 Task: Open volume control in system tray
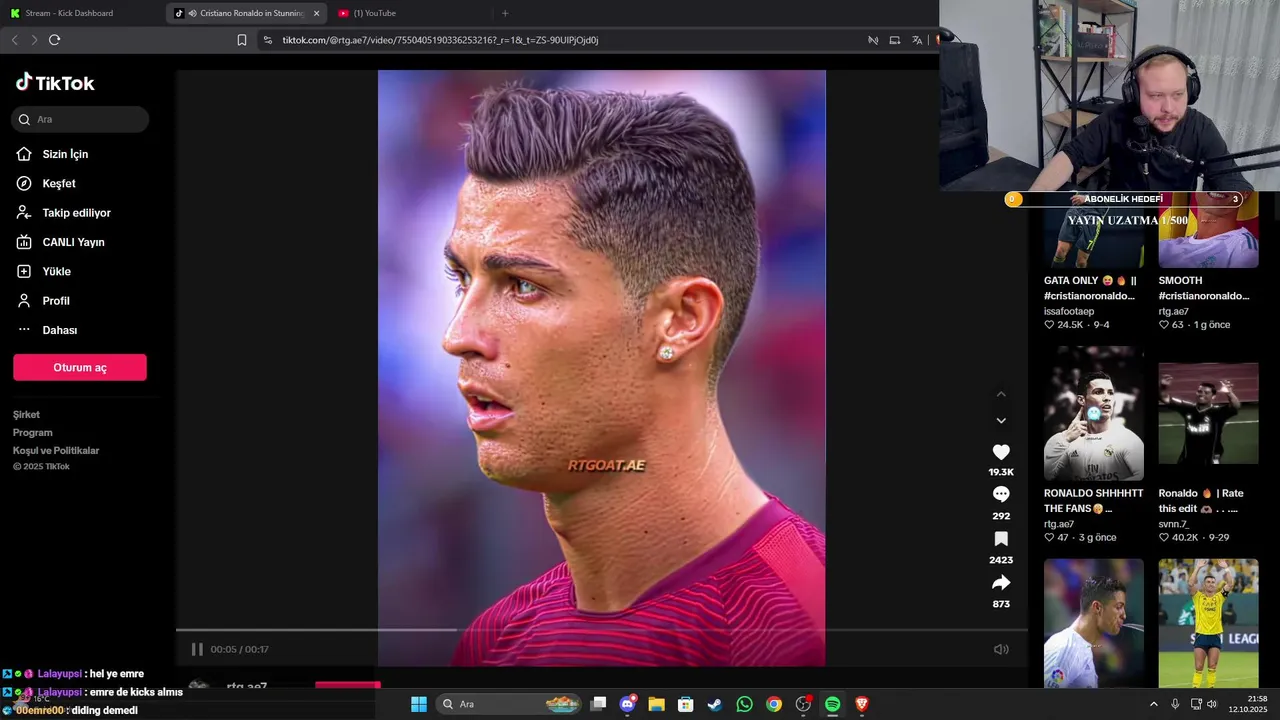click(x=1212, y=704)
